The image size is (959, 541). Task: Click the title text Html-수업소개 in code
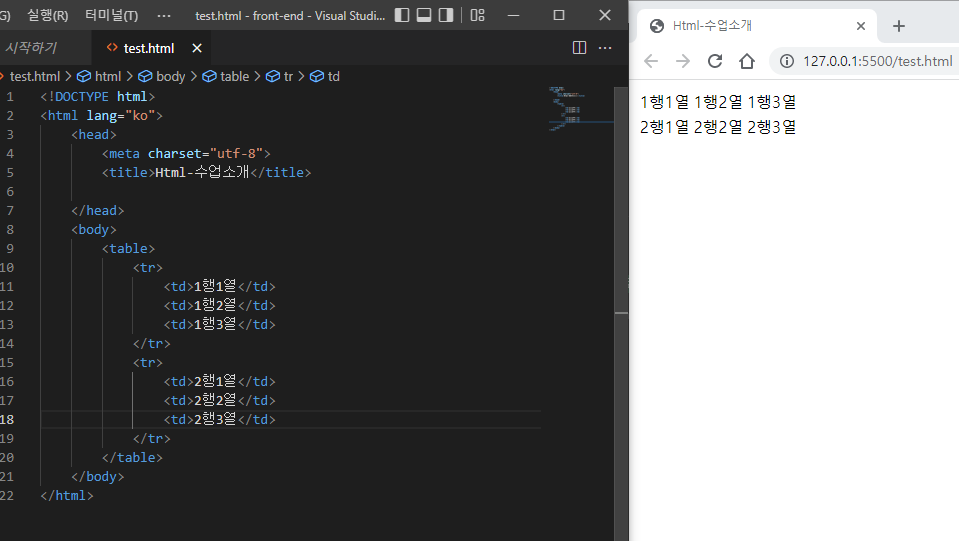[202, 172]
